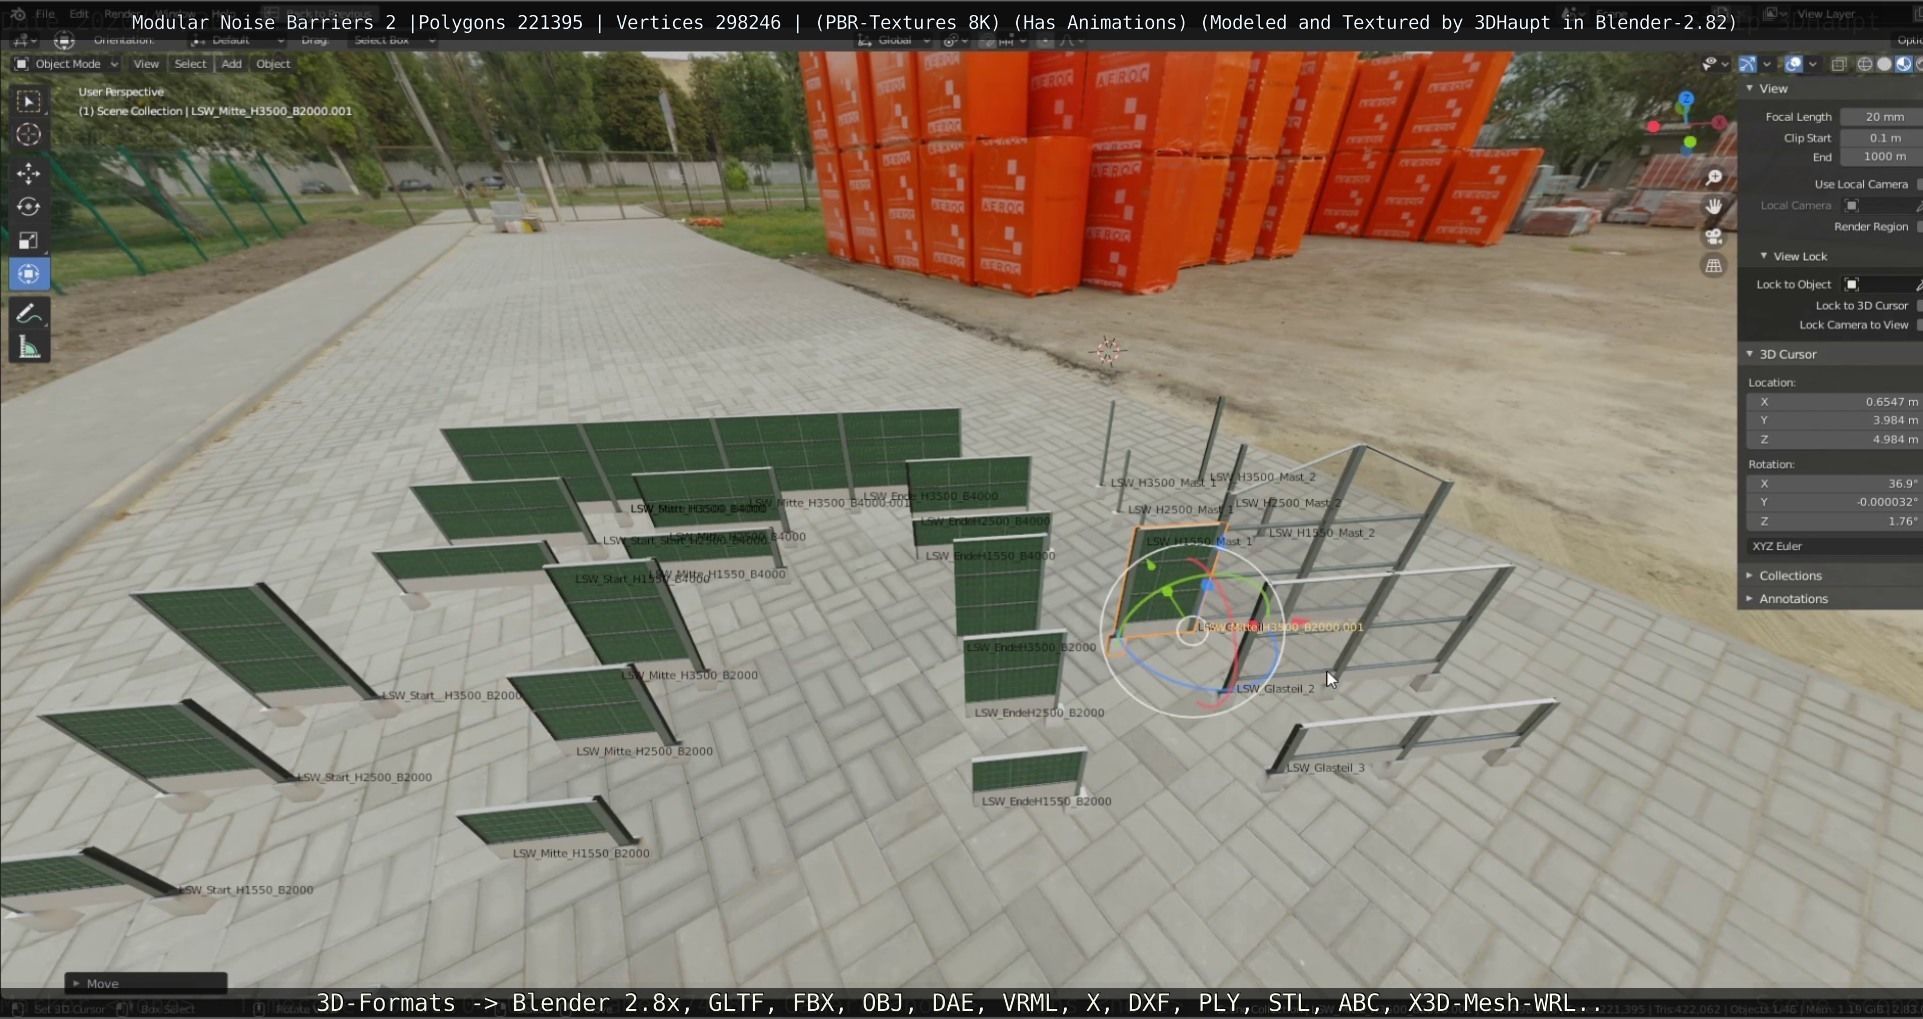The width and height of the screenshot is (1923, 1019).
Task: Toggle viewport gizmos display
Action: (x=1747, y=64)
